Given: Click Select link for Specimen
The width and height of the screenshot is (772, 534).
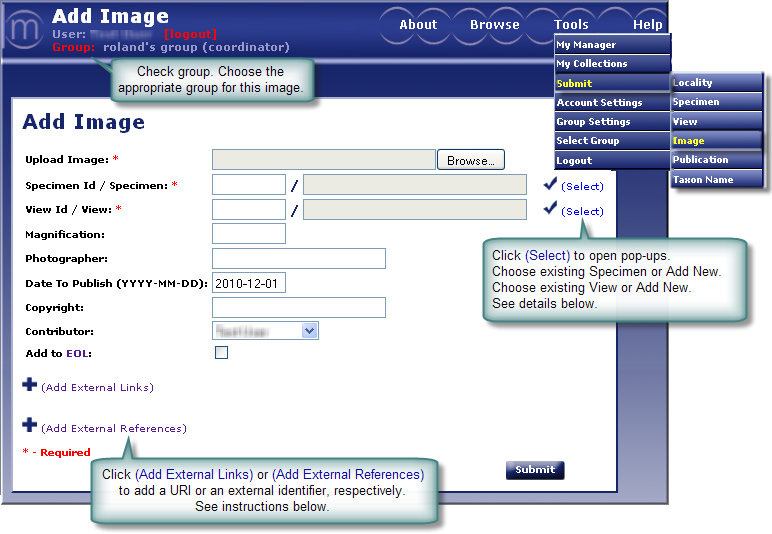Looking at the screenshot, I should tap(582, 186).
